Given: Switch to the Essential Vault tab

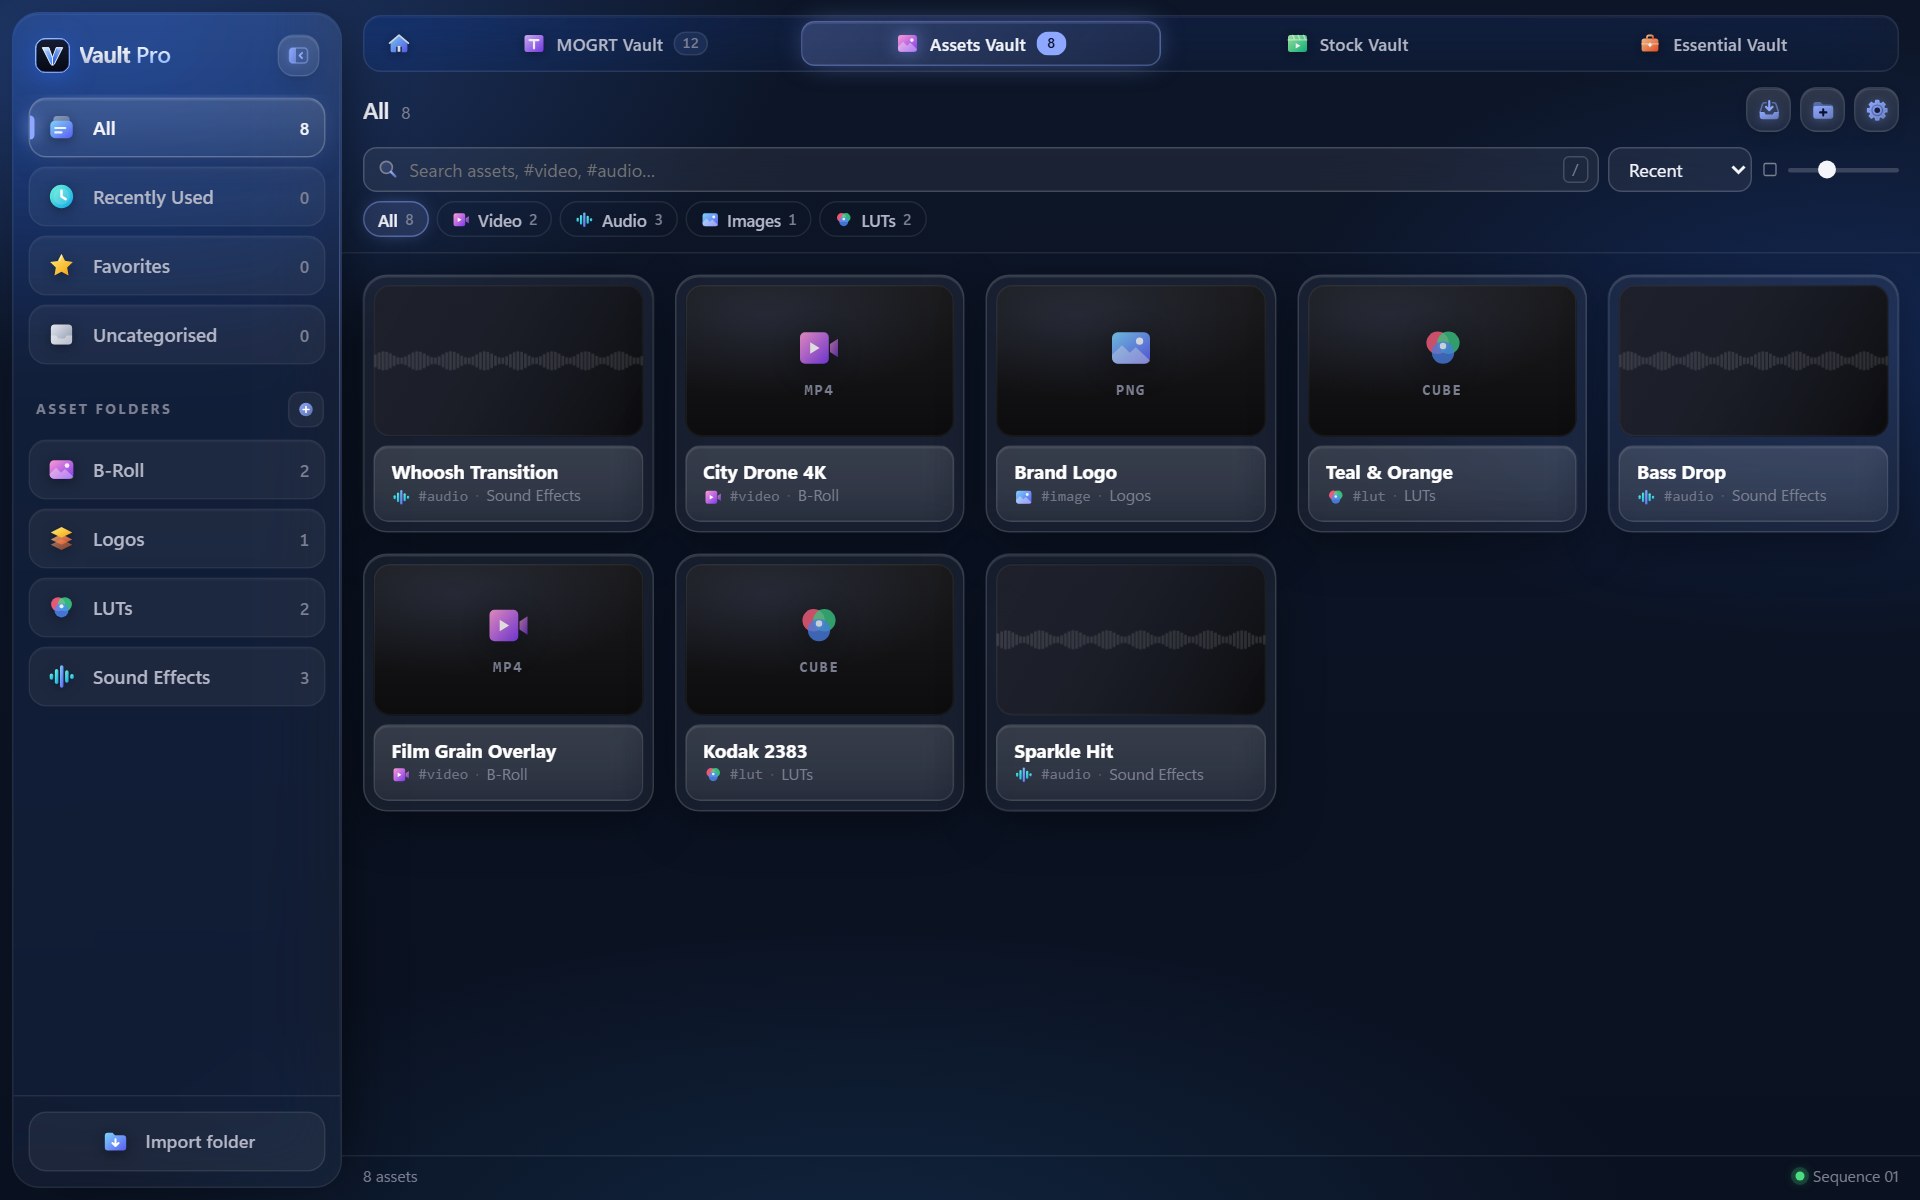Looking at the screenshot, I should (x=1712, y=44).
